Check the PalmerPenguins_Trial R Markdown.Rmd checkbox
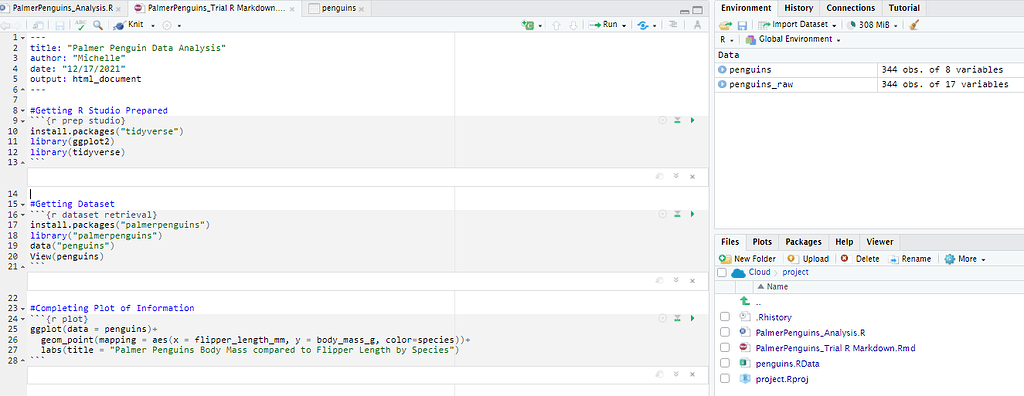 [x=724, y=348]
